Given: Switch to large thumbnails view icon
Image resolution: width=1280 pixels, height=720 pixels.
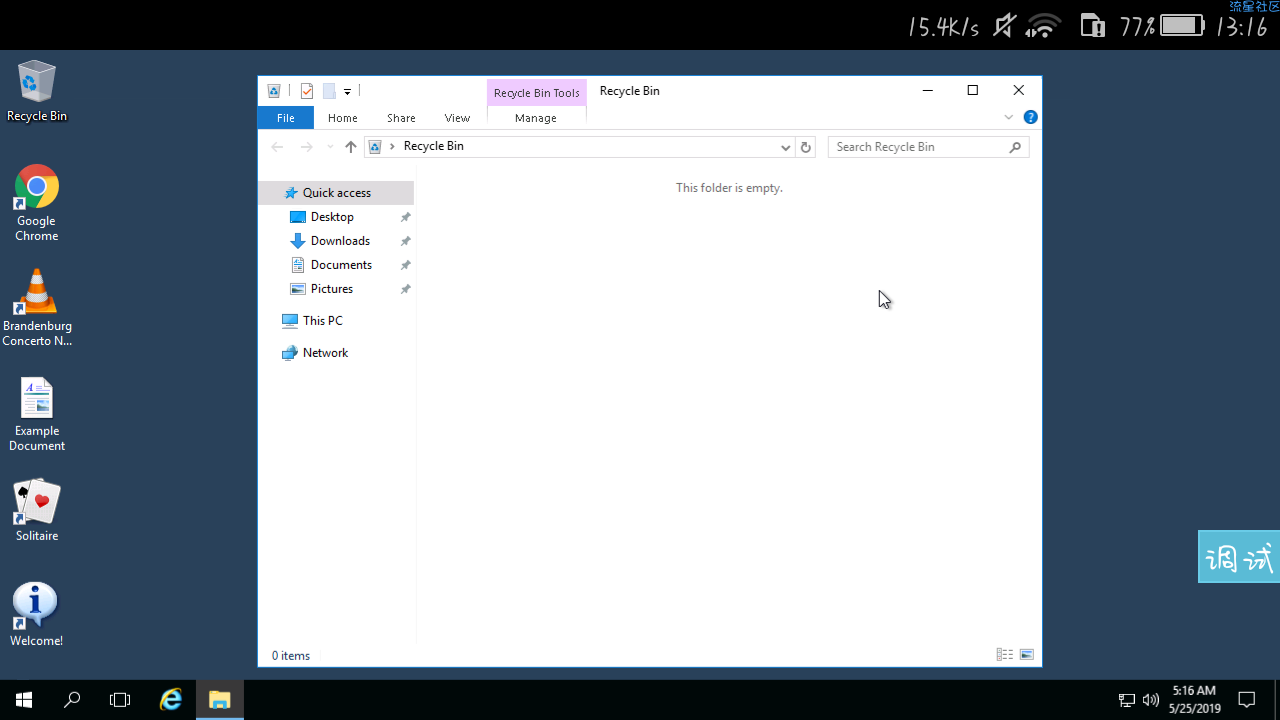Looking at the screenshot, I should pos(1026,655).
